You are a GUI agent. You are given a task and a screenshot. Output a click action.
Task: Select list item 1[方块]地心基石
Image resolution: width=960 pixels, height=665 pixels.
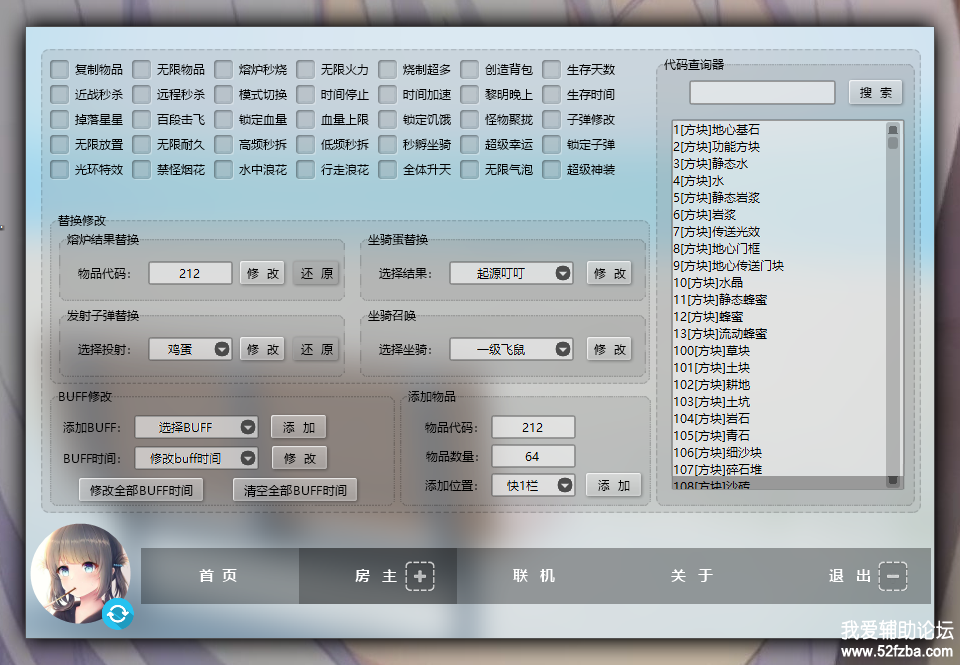coord(779,129)
